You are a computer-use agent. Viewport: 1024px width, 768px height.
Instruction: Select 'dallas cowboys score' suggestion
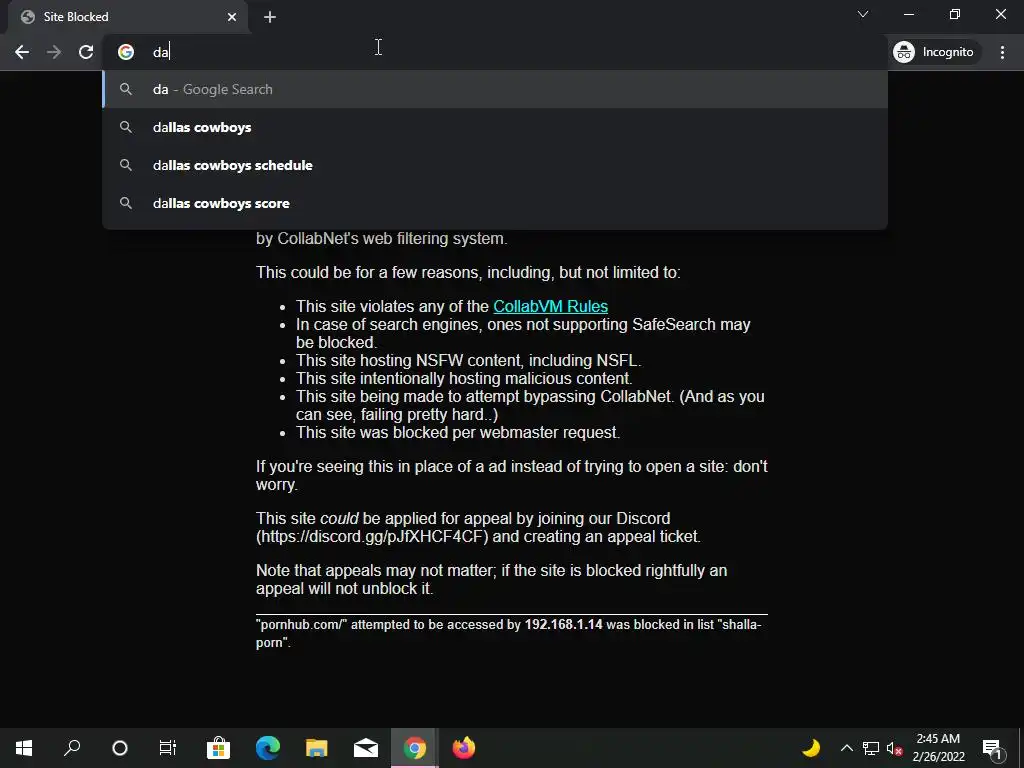click(494, 203)
